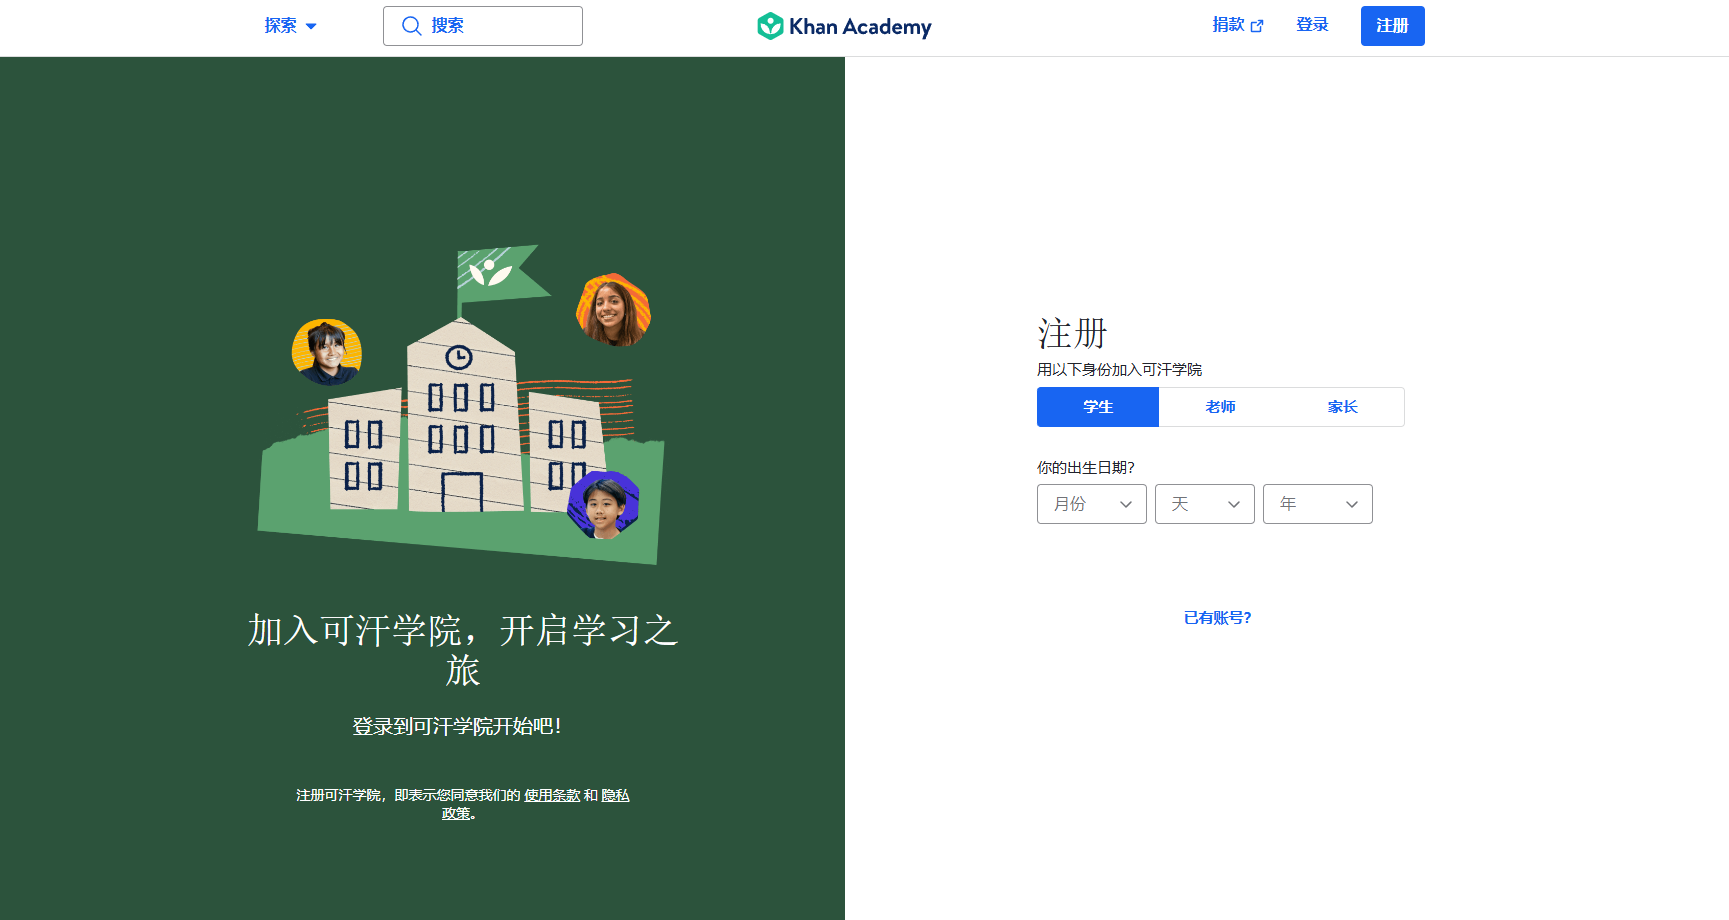
Task: Click the student photo with purple background
Action: pos(603,506)
